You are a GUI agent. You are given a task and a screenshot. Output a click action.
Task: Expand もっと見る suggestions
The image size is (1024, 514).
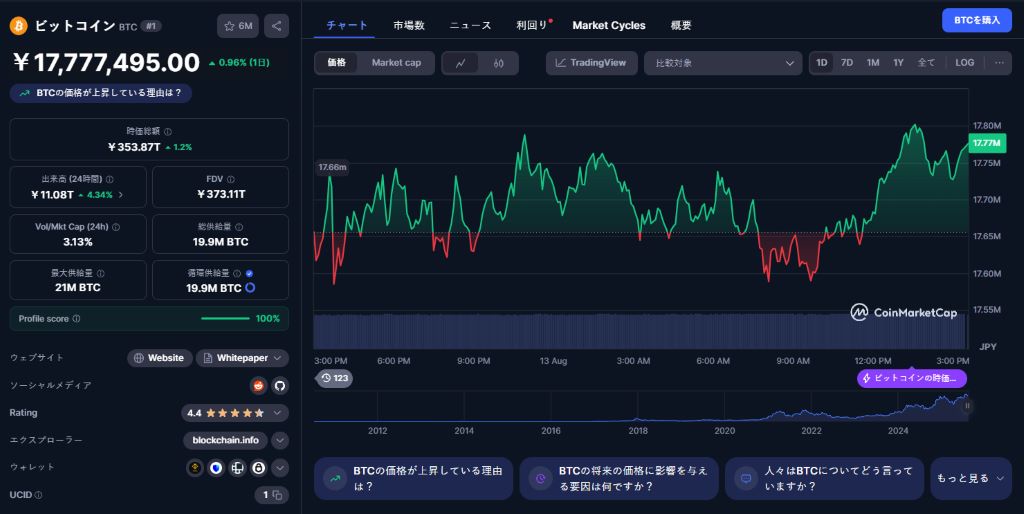970,479
